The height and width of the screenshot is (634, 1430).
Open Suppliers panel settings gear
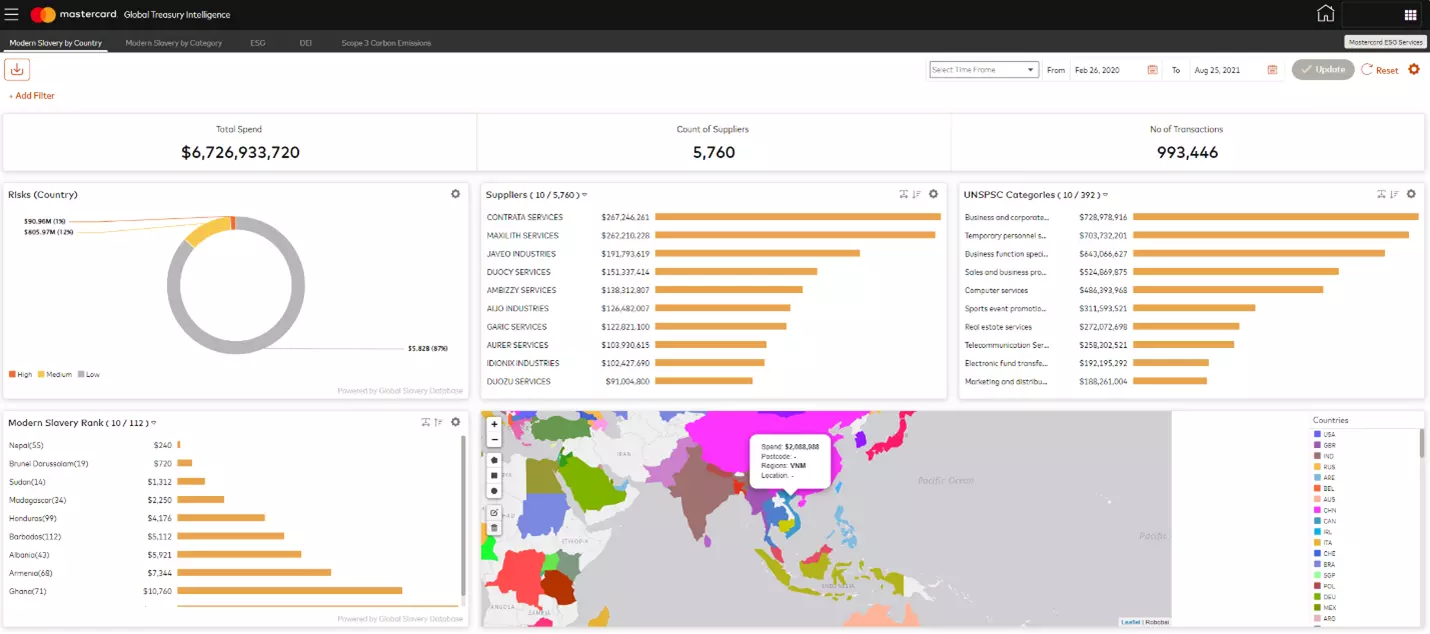click(x=933, y=194)
